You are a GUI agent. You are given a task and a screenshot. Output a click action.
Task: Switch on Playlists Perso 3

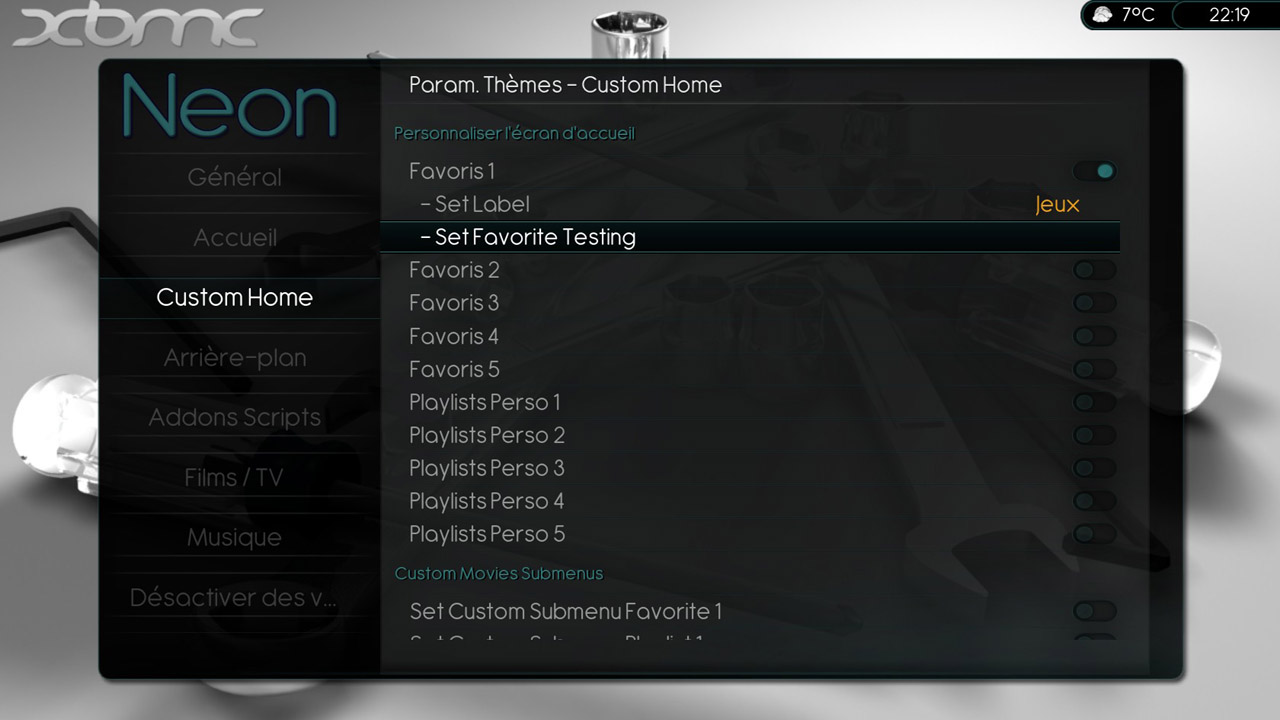pyautogui.click(x=1094, y=468)
